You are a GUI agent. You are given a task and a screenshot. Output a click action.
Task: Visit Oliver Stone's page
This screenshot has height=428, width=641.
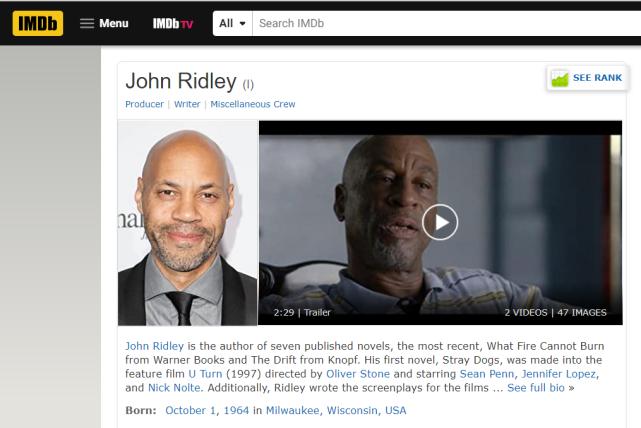358,374
